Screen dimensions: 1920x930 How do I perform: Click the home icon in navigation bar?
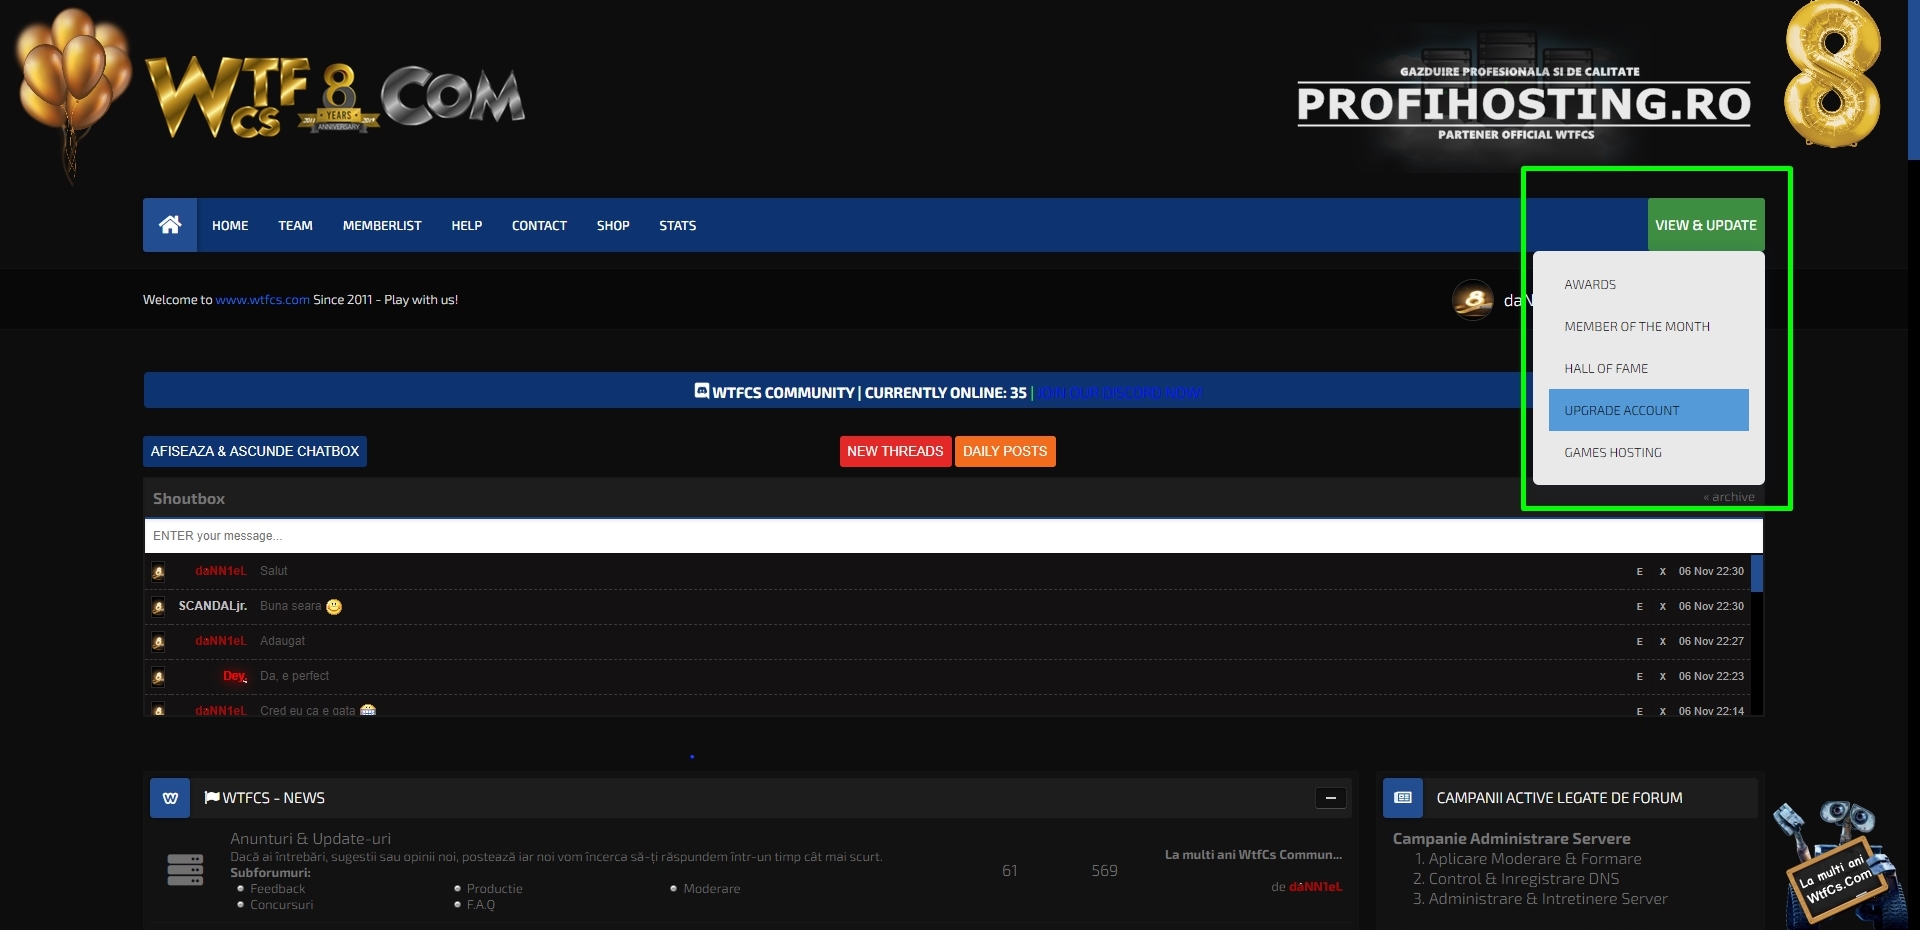coord(170,225)
